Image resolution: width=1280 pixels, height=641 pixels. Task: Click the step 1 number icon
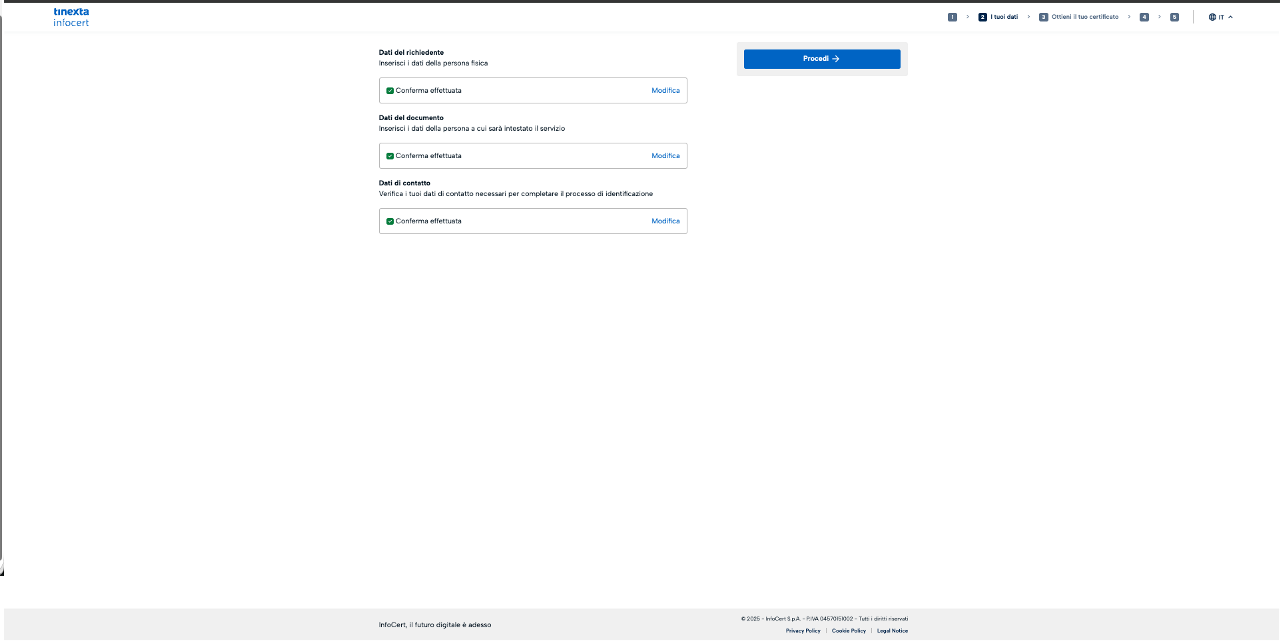click(x=952, y=17)
